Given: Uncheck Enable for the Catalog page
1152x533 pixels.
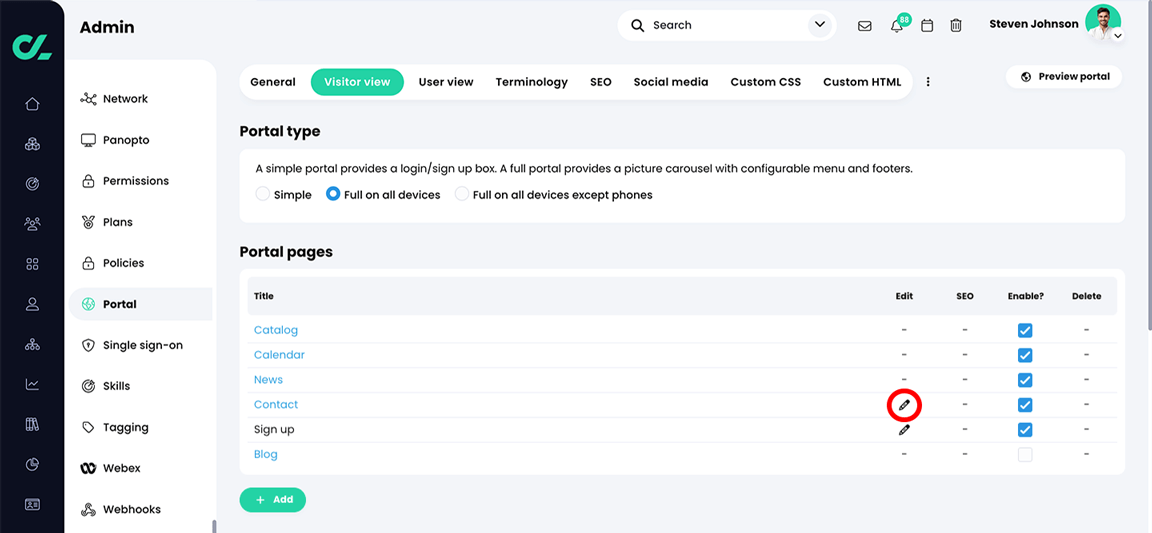Looking at the screenshot, I should click(x=1025, y=331).
